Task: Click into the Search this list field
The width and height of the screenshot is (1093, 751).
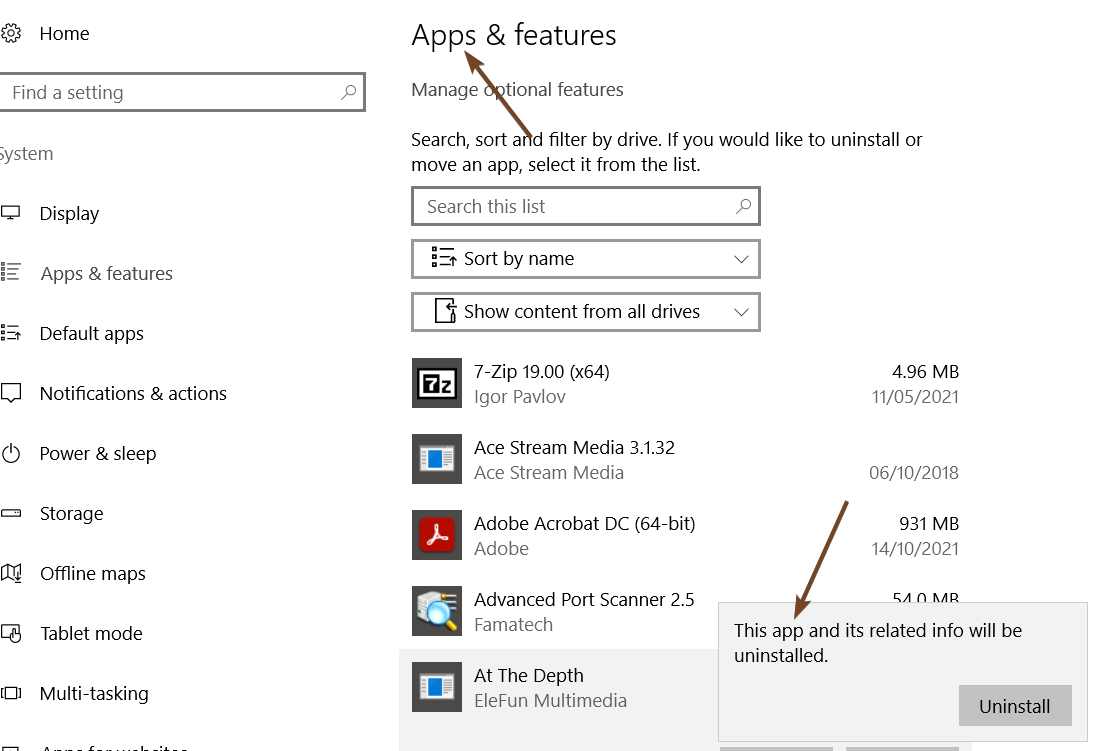Action: tap(570, 207)
